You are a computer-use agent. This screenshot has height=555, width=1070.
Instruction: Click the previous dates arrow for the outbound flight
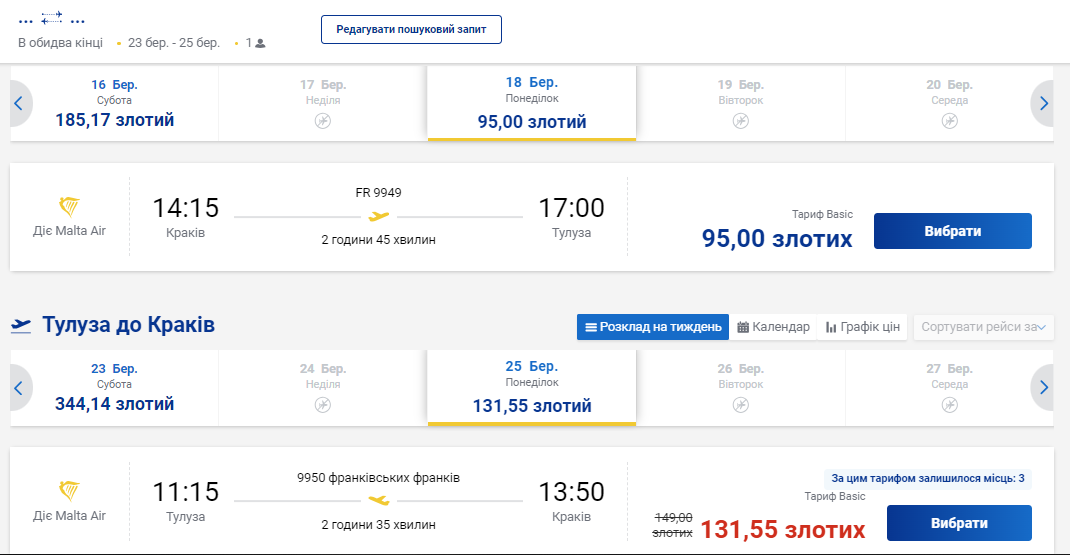click(x=18, y=103)
